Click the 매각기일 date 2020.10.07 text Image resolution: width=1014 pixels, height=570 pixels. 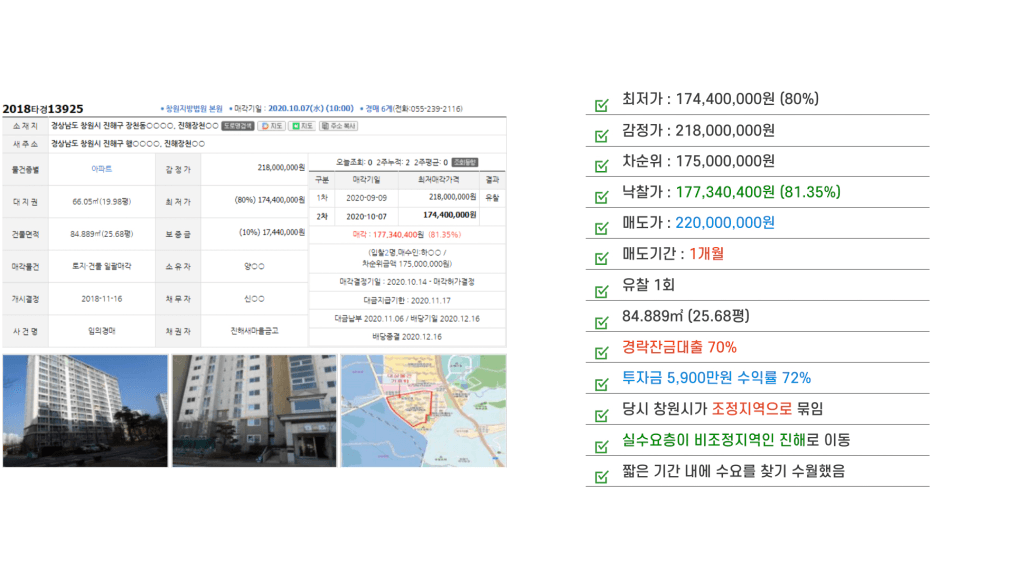pos(297,108)
